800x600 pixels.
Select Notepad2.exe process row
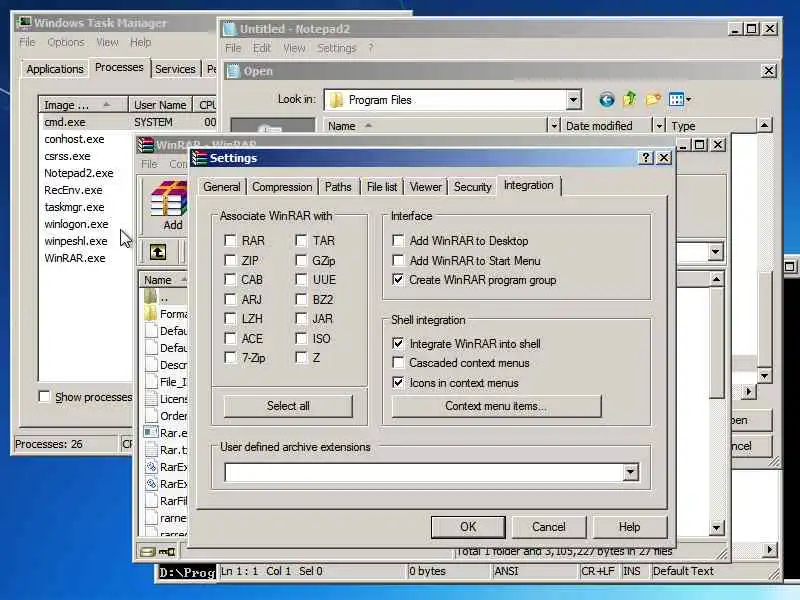(x=79, y=173)
